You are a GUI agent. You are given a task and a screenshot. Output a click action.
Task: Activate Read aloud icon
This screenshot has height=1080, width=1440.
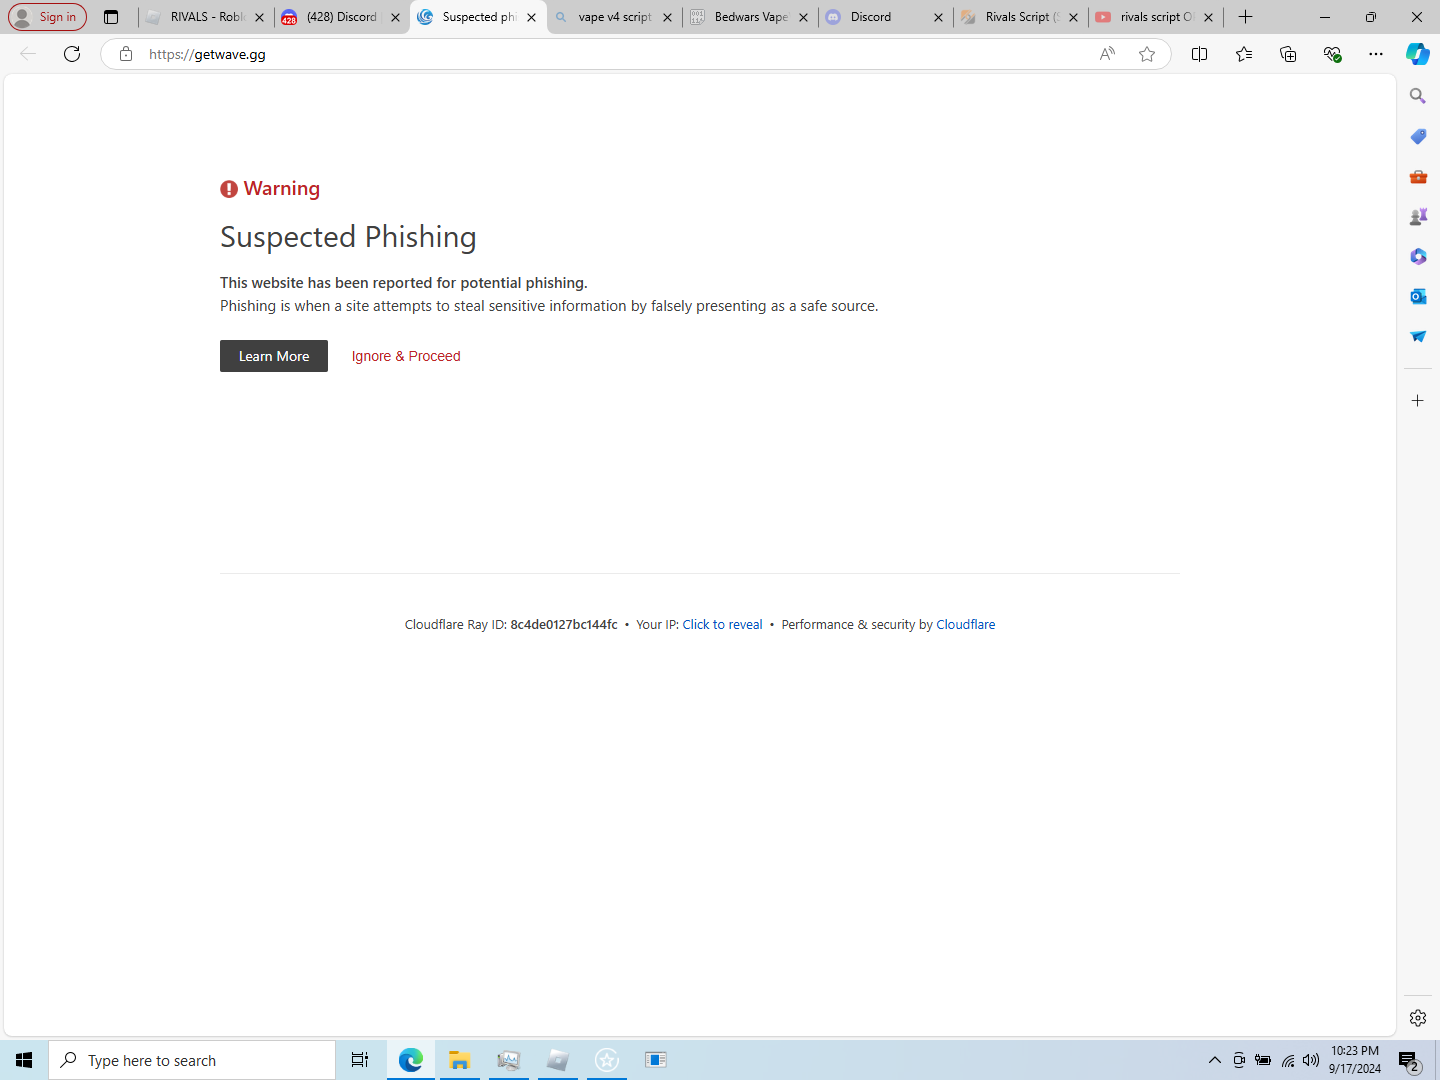1107,54
